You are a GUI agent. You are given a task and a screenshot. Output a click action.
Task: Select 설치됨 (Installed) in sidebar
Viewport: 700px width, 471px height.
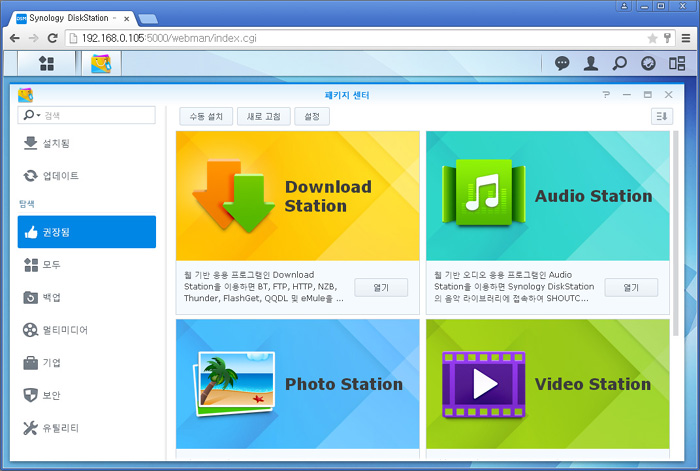pyautogui.click(x=87, y=143)
